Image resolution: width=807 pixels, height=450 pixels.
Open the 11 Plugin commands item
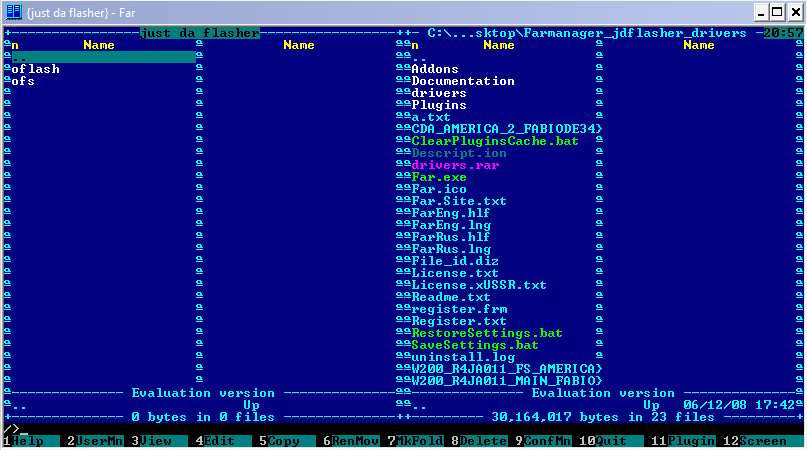click(x=686, y=441)
